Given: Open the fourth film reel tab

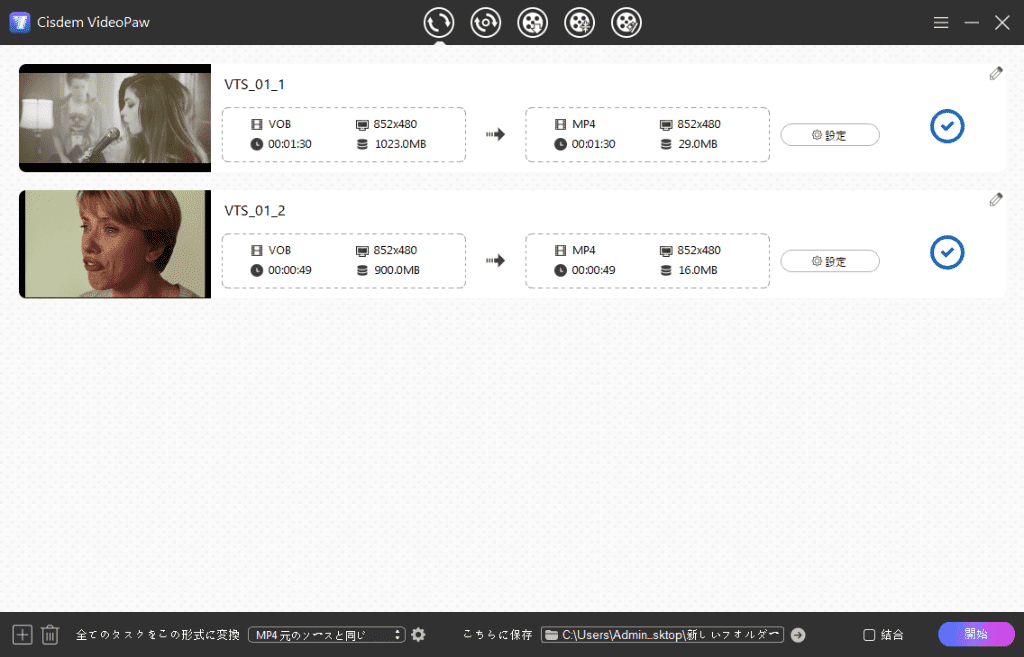Looking at the screenshot, I should coord(580,23).
